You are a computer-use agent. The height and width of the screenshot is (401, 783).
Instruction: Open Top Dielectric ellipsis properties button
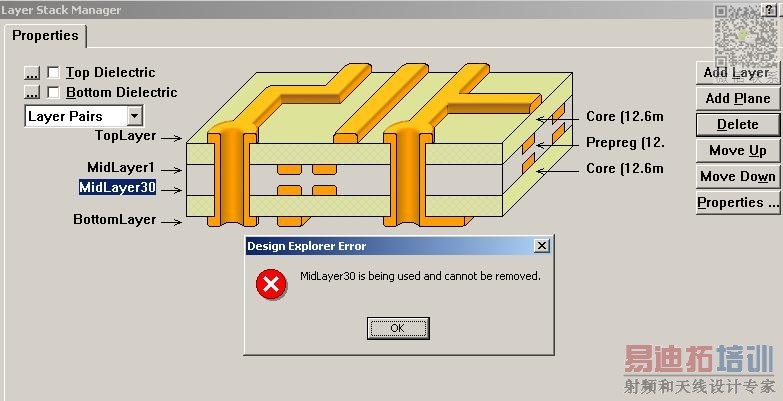32,73
